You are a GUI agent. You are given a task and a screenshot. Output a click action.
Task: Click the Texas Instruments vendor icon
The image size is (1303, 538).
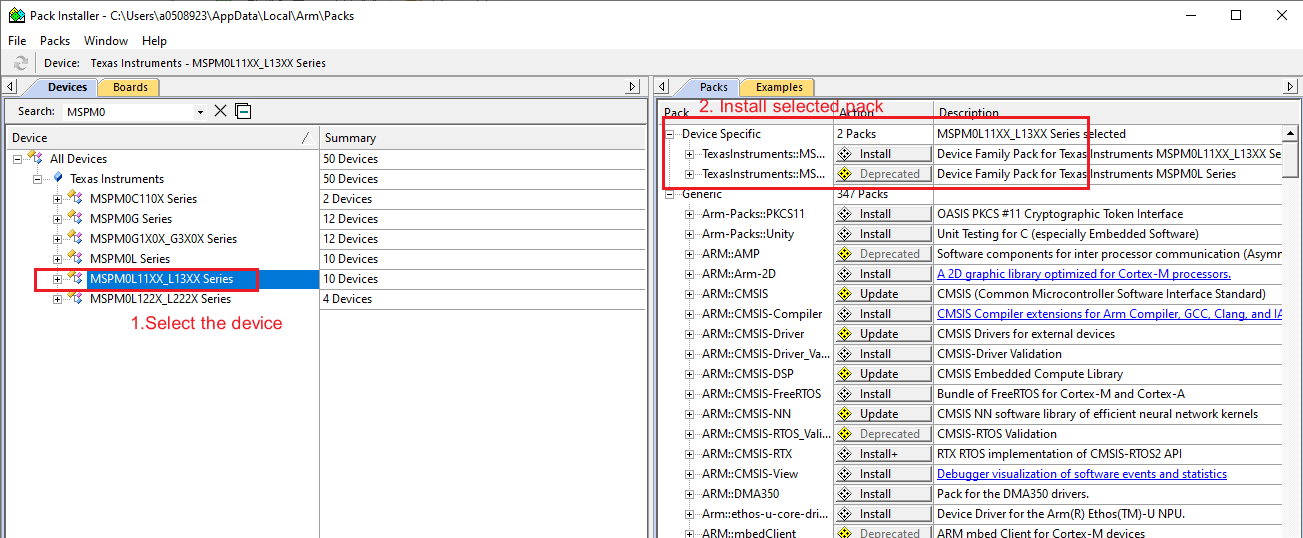tap(58, 178)
